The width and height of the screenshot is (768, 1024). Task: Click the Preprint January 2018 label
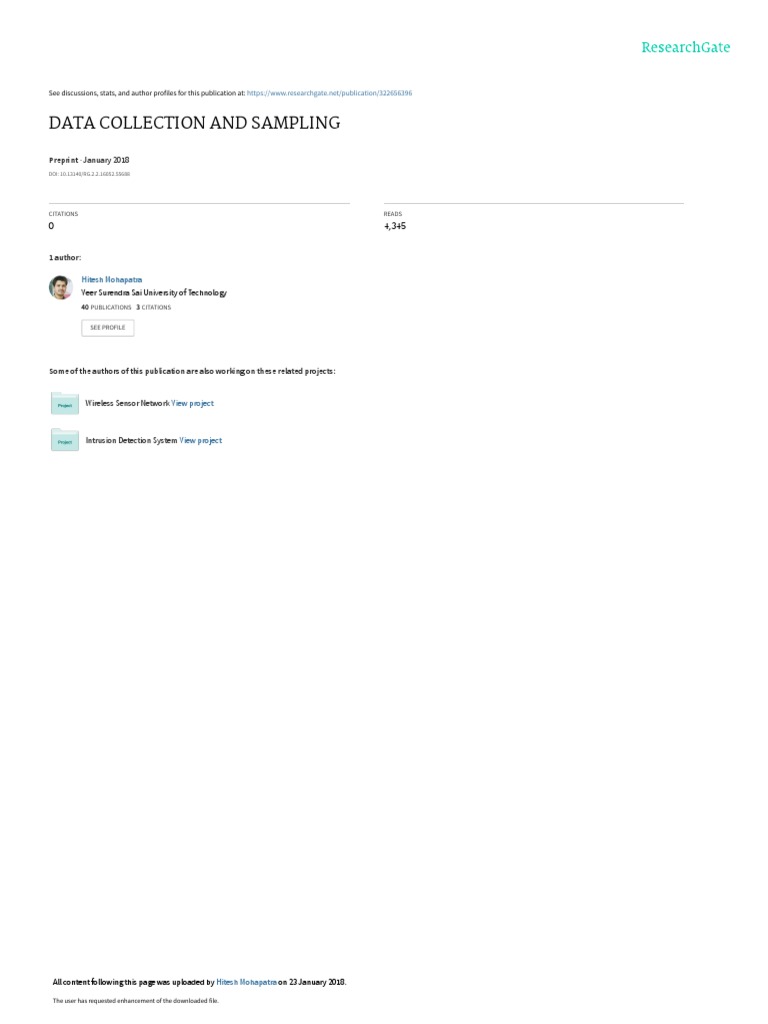tap(89, 160)
